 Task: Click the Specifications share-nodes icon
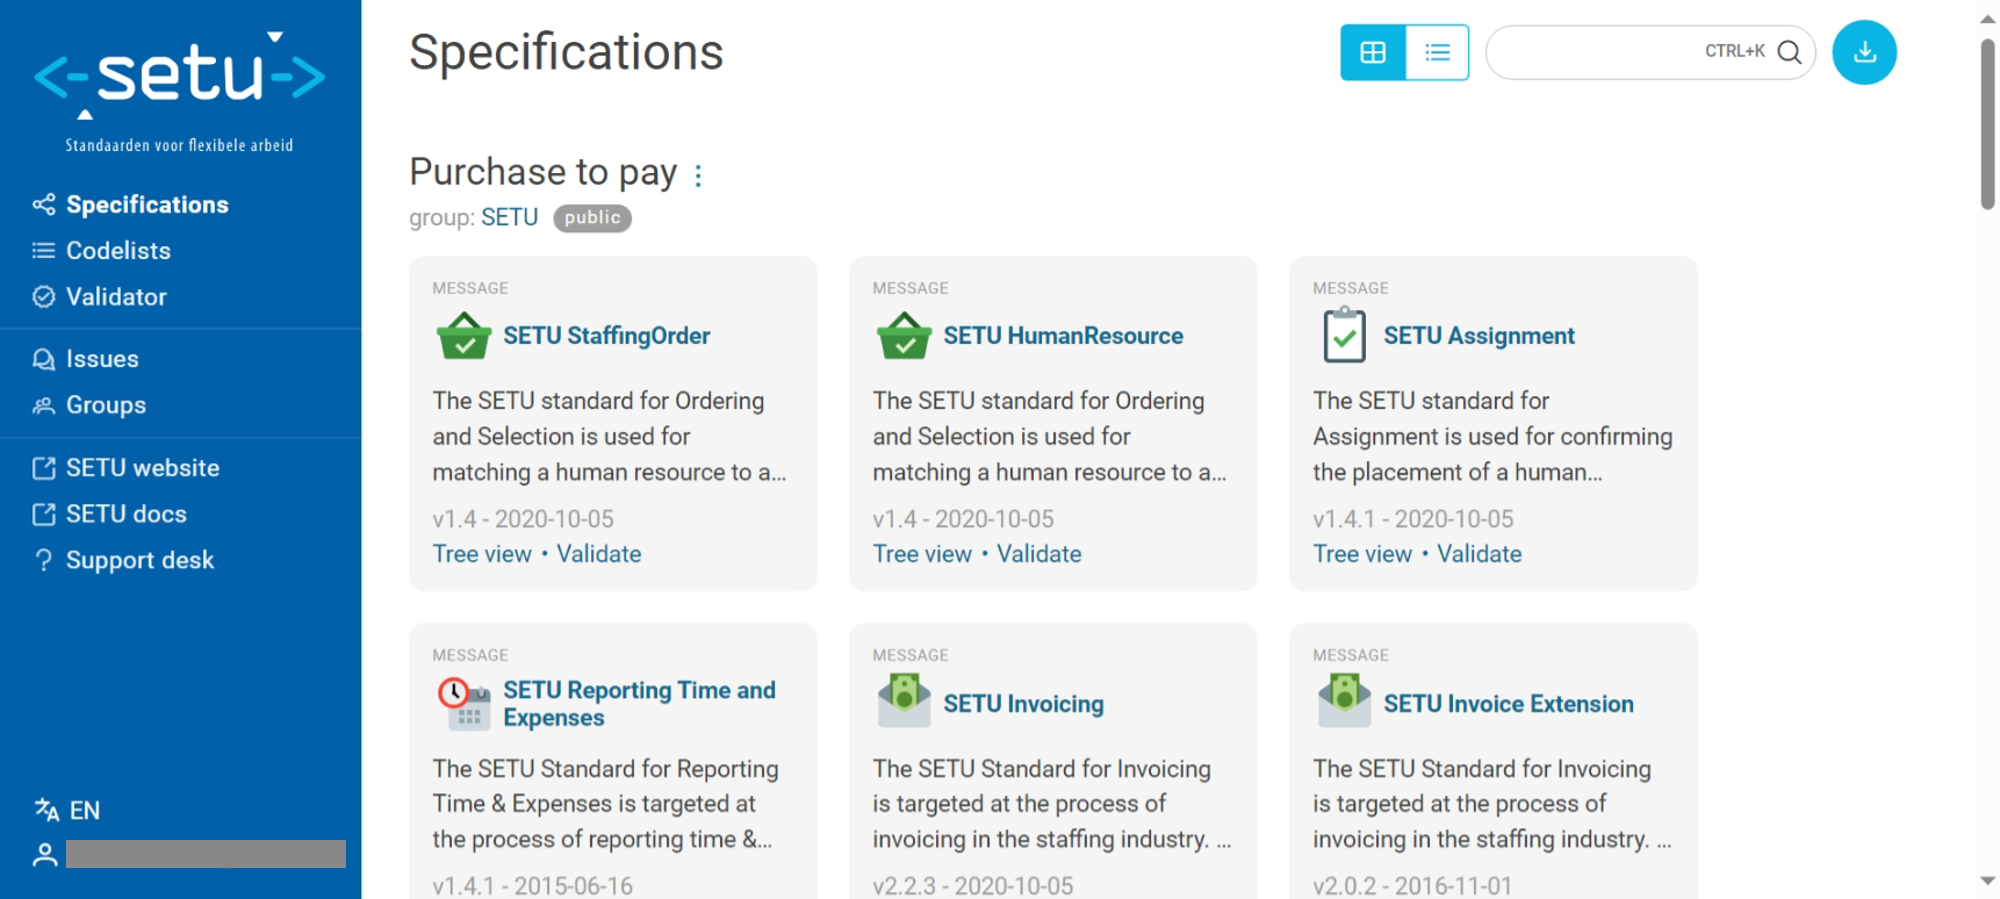[43, 204]
